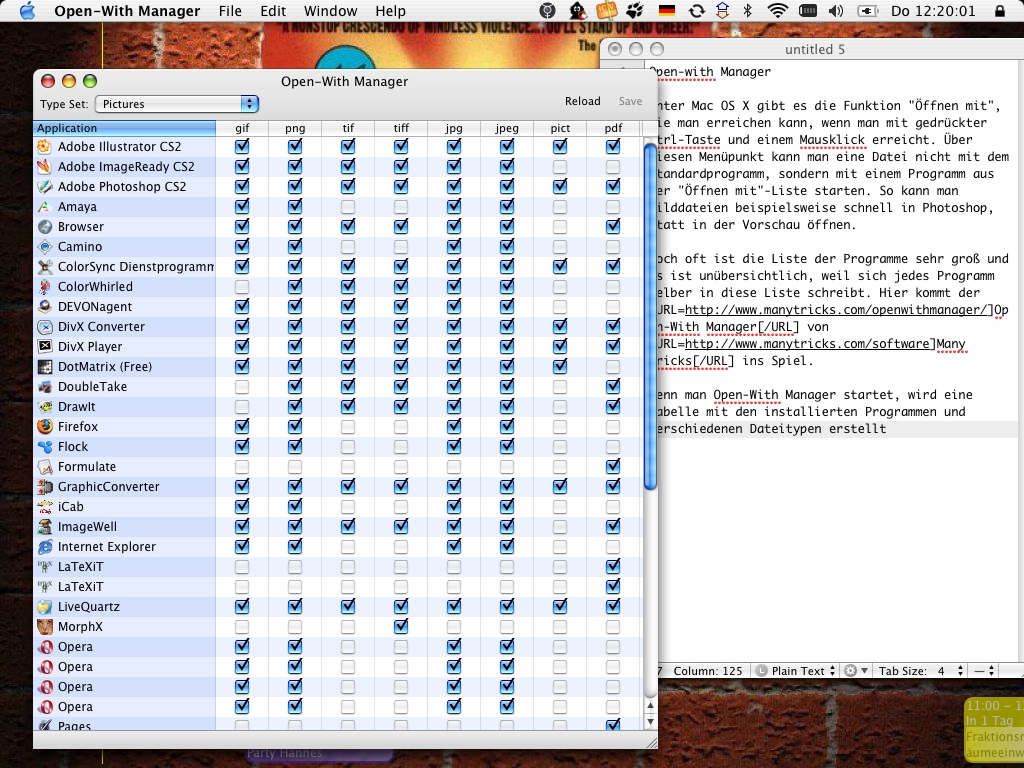1024x768 pixels.
Task: Select the DotMatrix (Free) icon
Action: point(44,366)
